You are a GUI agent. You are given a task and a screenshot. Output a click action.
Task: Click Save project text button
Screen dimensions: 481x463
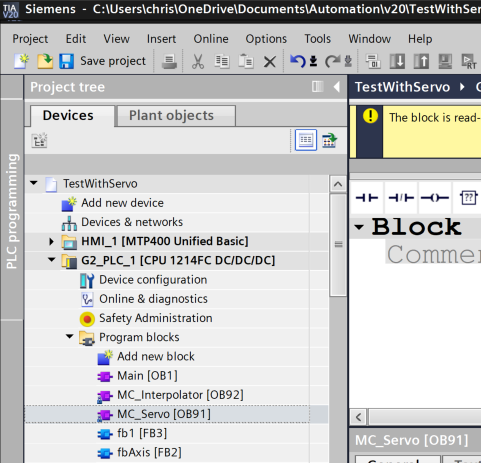pyautogui.click(x=113, y=61)
